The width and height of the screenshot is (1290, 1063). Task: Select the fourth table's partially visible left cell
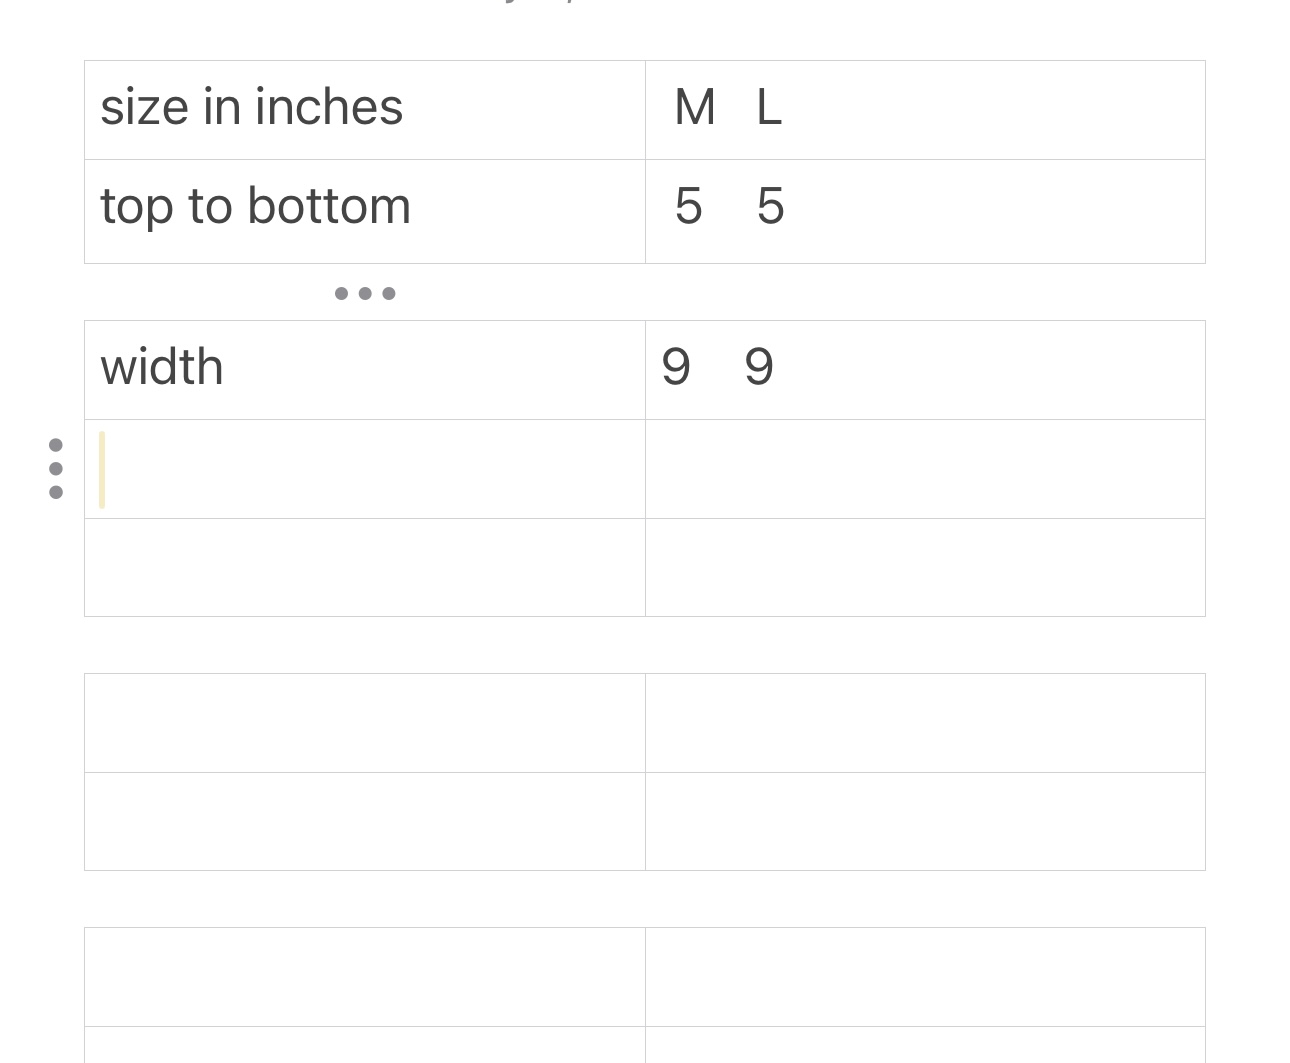(365, 1045)
